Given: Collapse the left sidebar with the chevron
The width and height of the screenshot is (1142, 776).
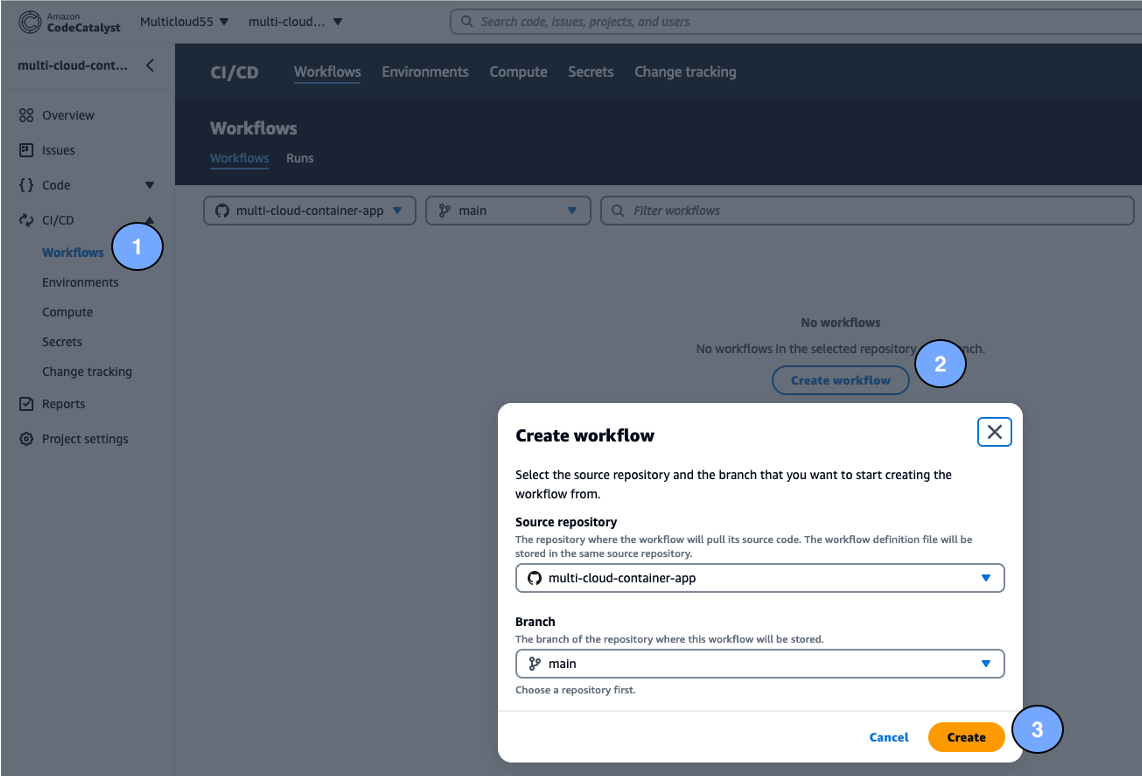Looking at the screenshot, I should pos(150,65).
